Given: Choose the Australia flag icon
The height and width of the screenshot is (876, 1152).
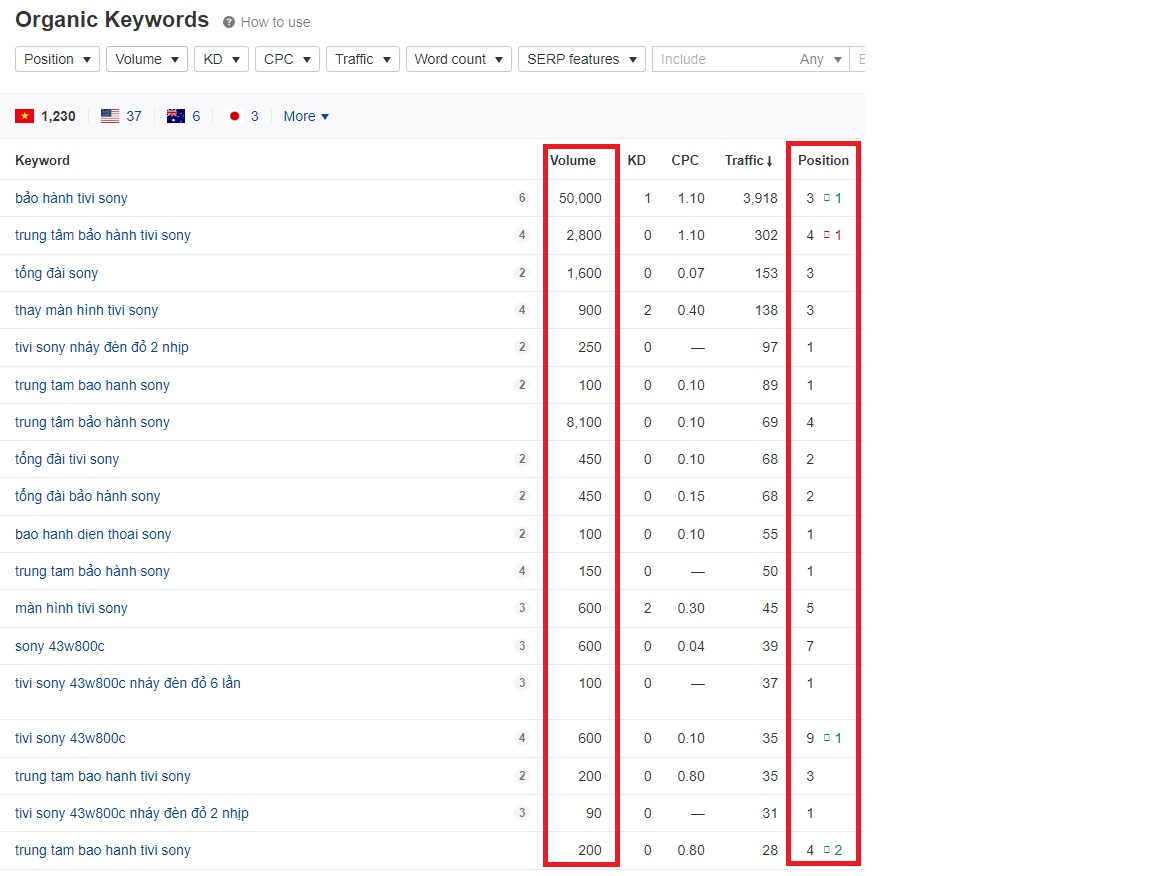Looking at the screenshot, I should 176,116.
